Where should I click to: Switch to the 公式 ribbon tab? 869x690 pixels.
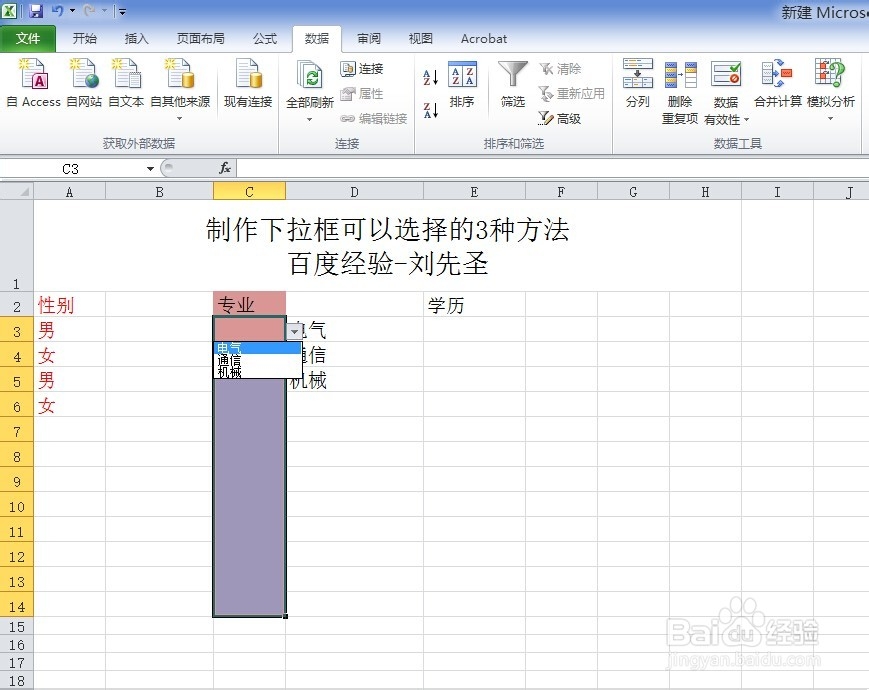264,38
